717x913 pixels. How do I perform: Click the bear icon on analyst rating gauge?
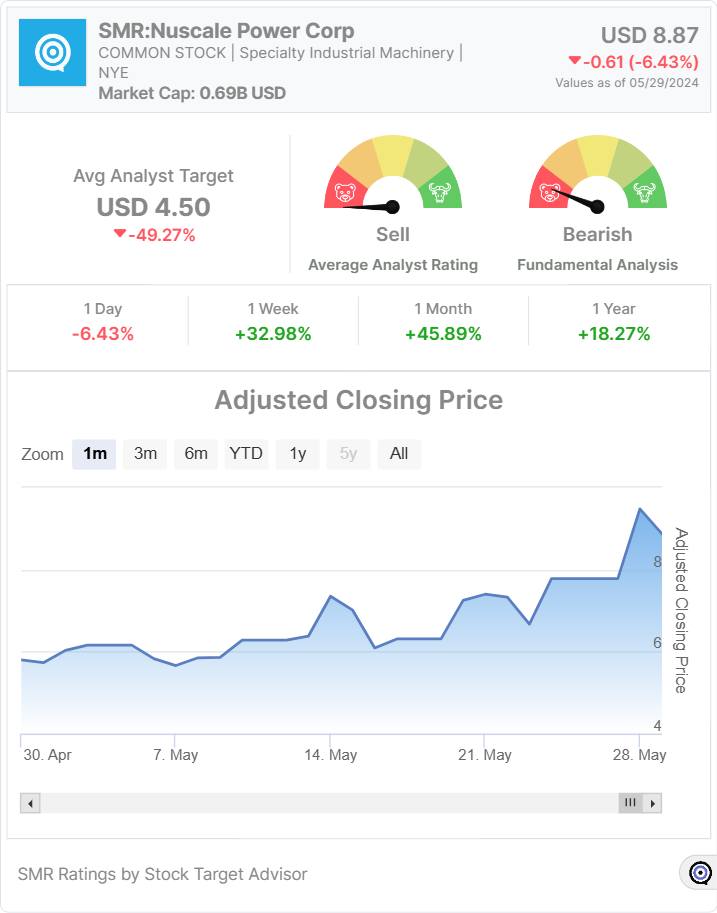click(x=346, y=191)
